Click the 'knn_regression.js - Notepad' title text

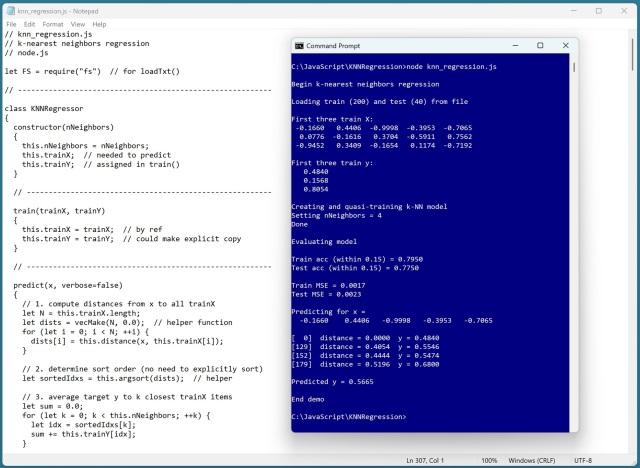click(58, 11)
